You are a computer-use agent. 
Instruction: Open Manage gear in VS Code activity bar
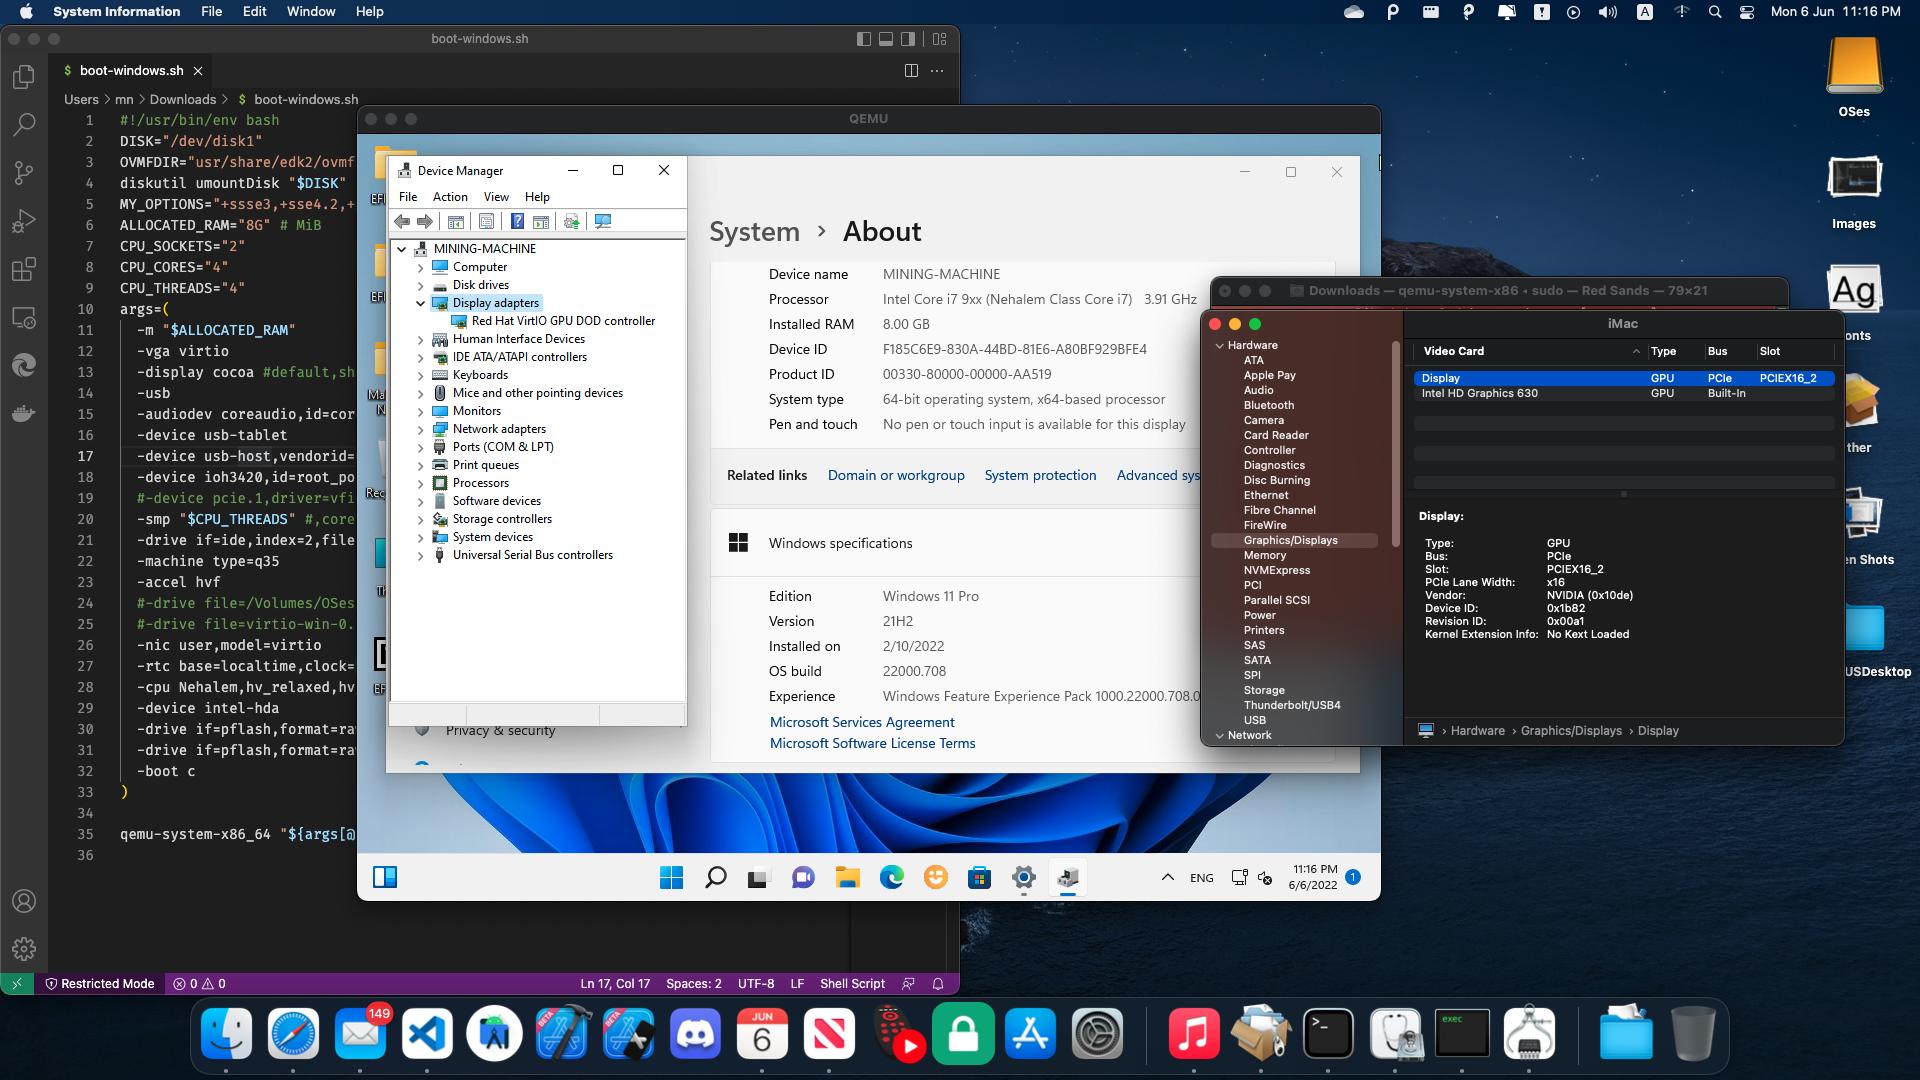click(24, 949)
